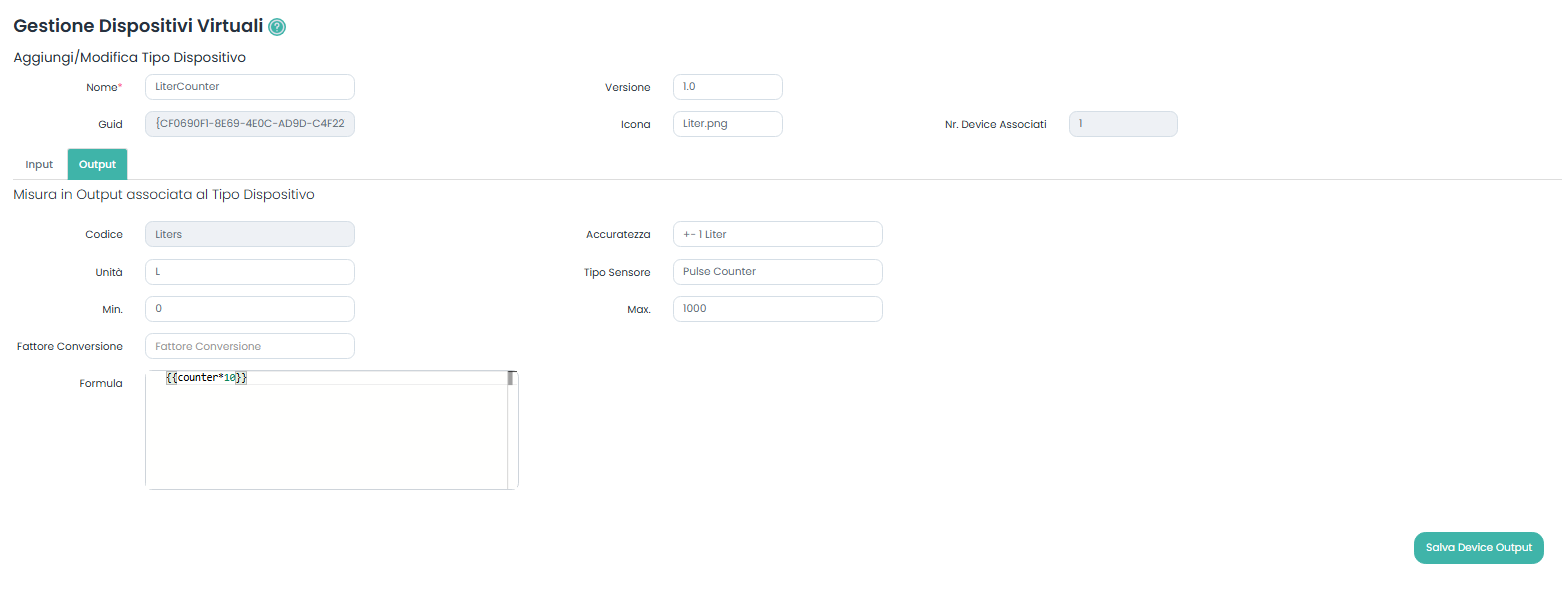This screenshot has width=1562, height=589.
Task: Click the Min. value field
Action: 249,309
